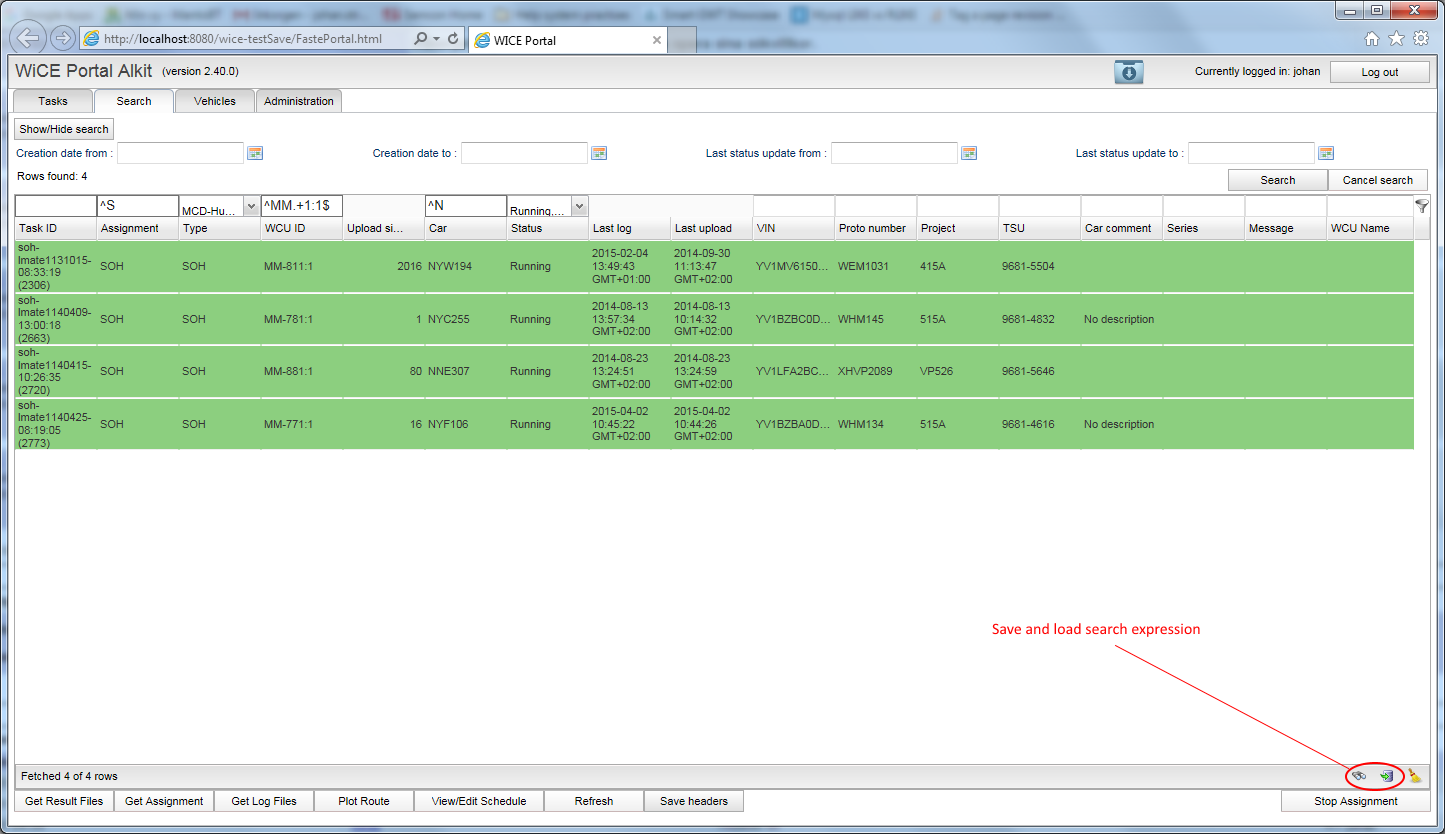The image size is (1445, 834).
Task: Click the filter funnel icon above table
Action: (x=1421, y=206)
